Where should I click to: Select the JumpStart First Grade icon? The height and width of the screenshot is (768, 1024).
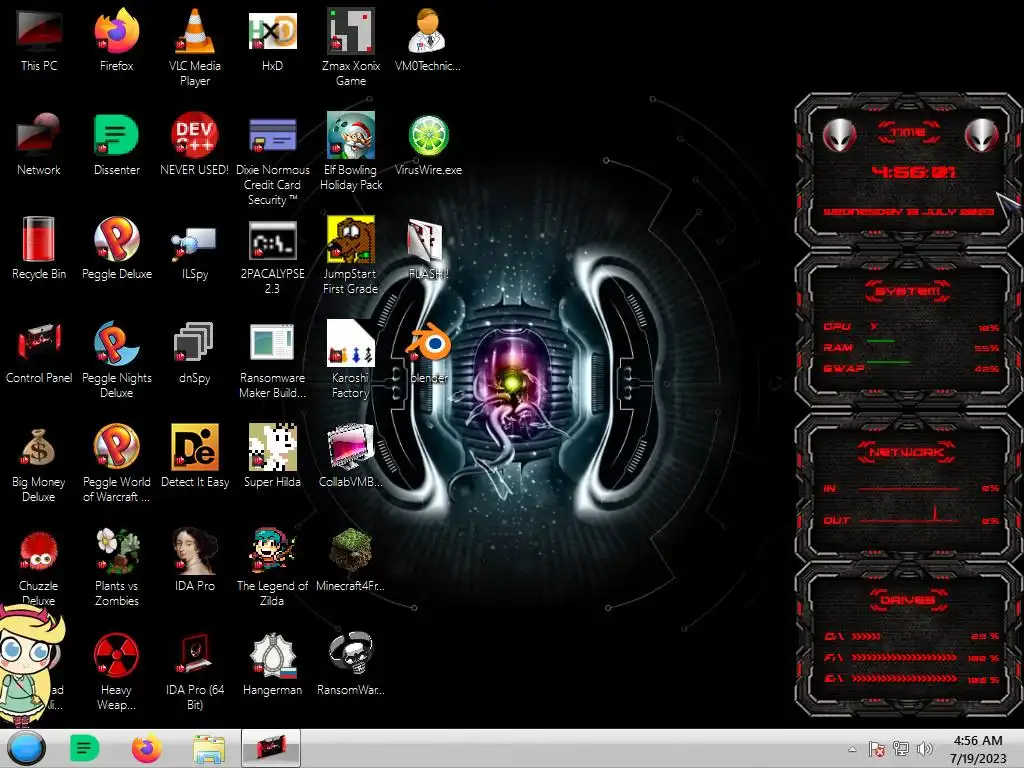coord(351,256)
